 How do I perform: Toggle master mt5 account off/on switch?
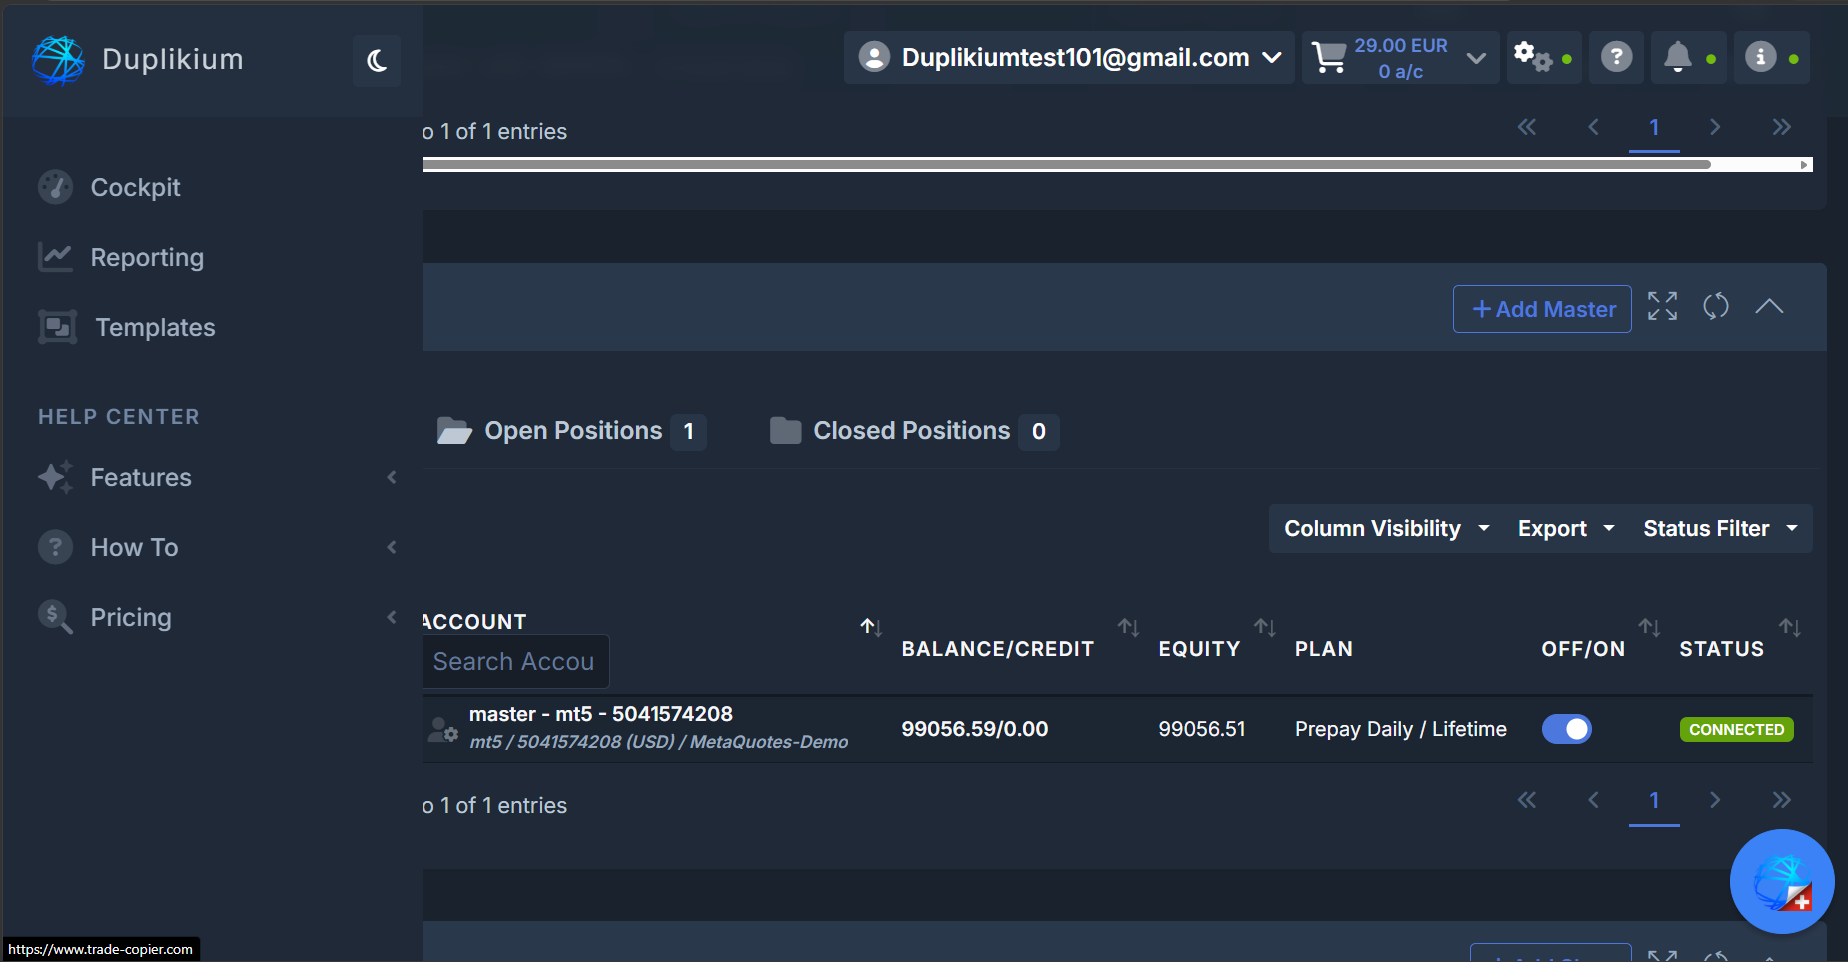(1566, 729)
